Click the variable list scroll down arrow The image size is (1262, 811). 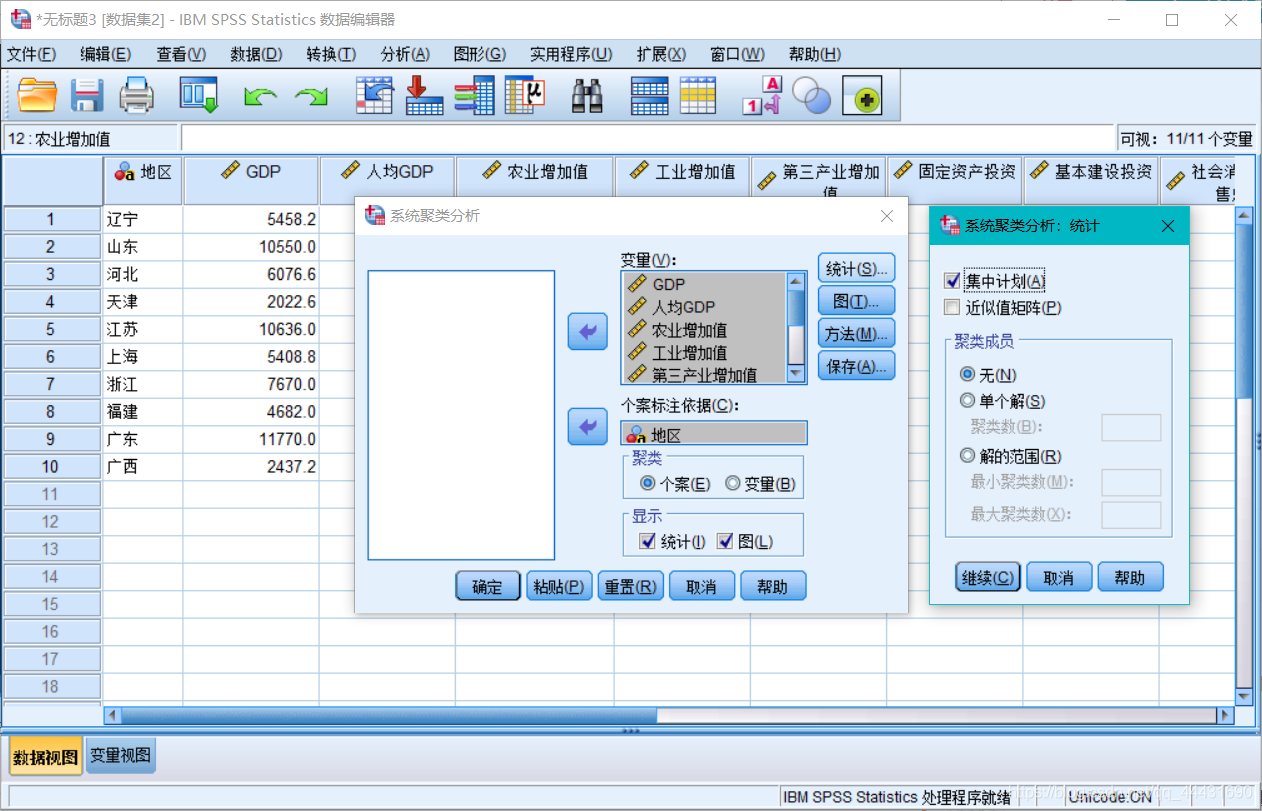797,374
